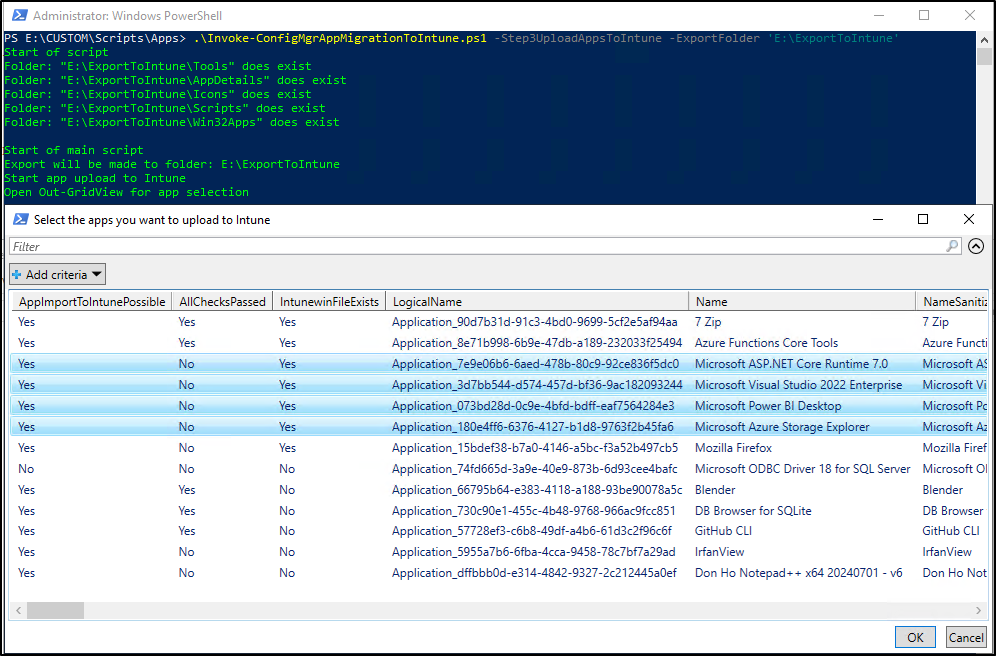
Task: Click the search magnifier icon in filter box
Action: (953, 246)
